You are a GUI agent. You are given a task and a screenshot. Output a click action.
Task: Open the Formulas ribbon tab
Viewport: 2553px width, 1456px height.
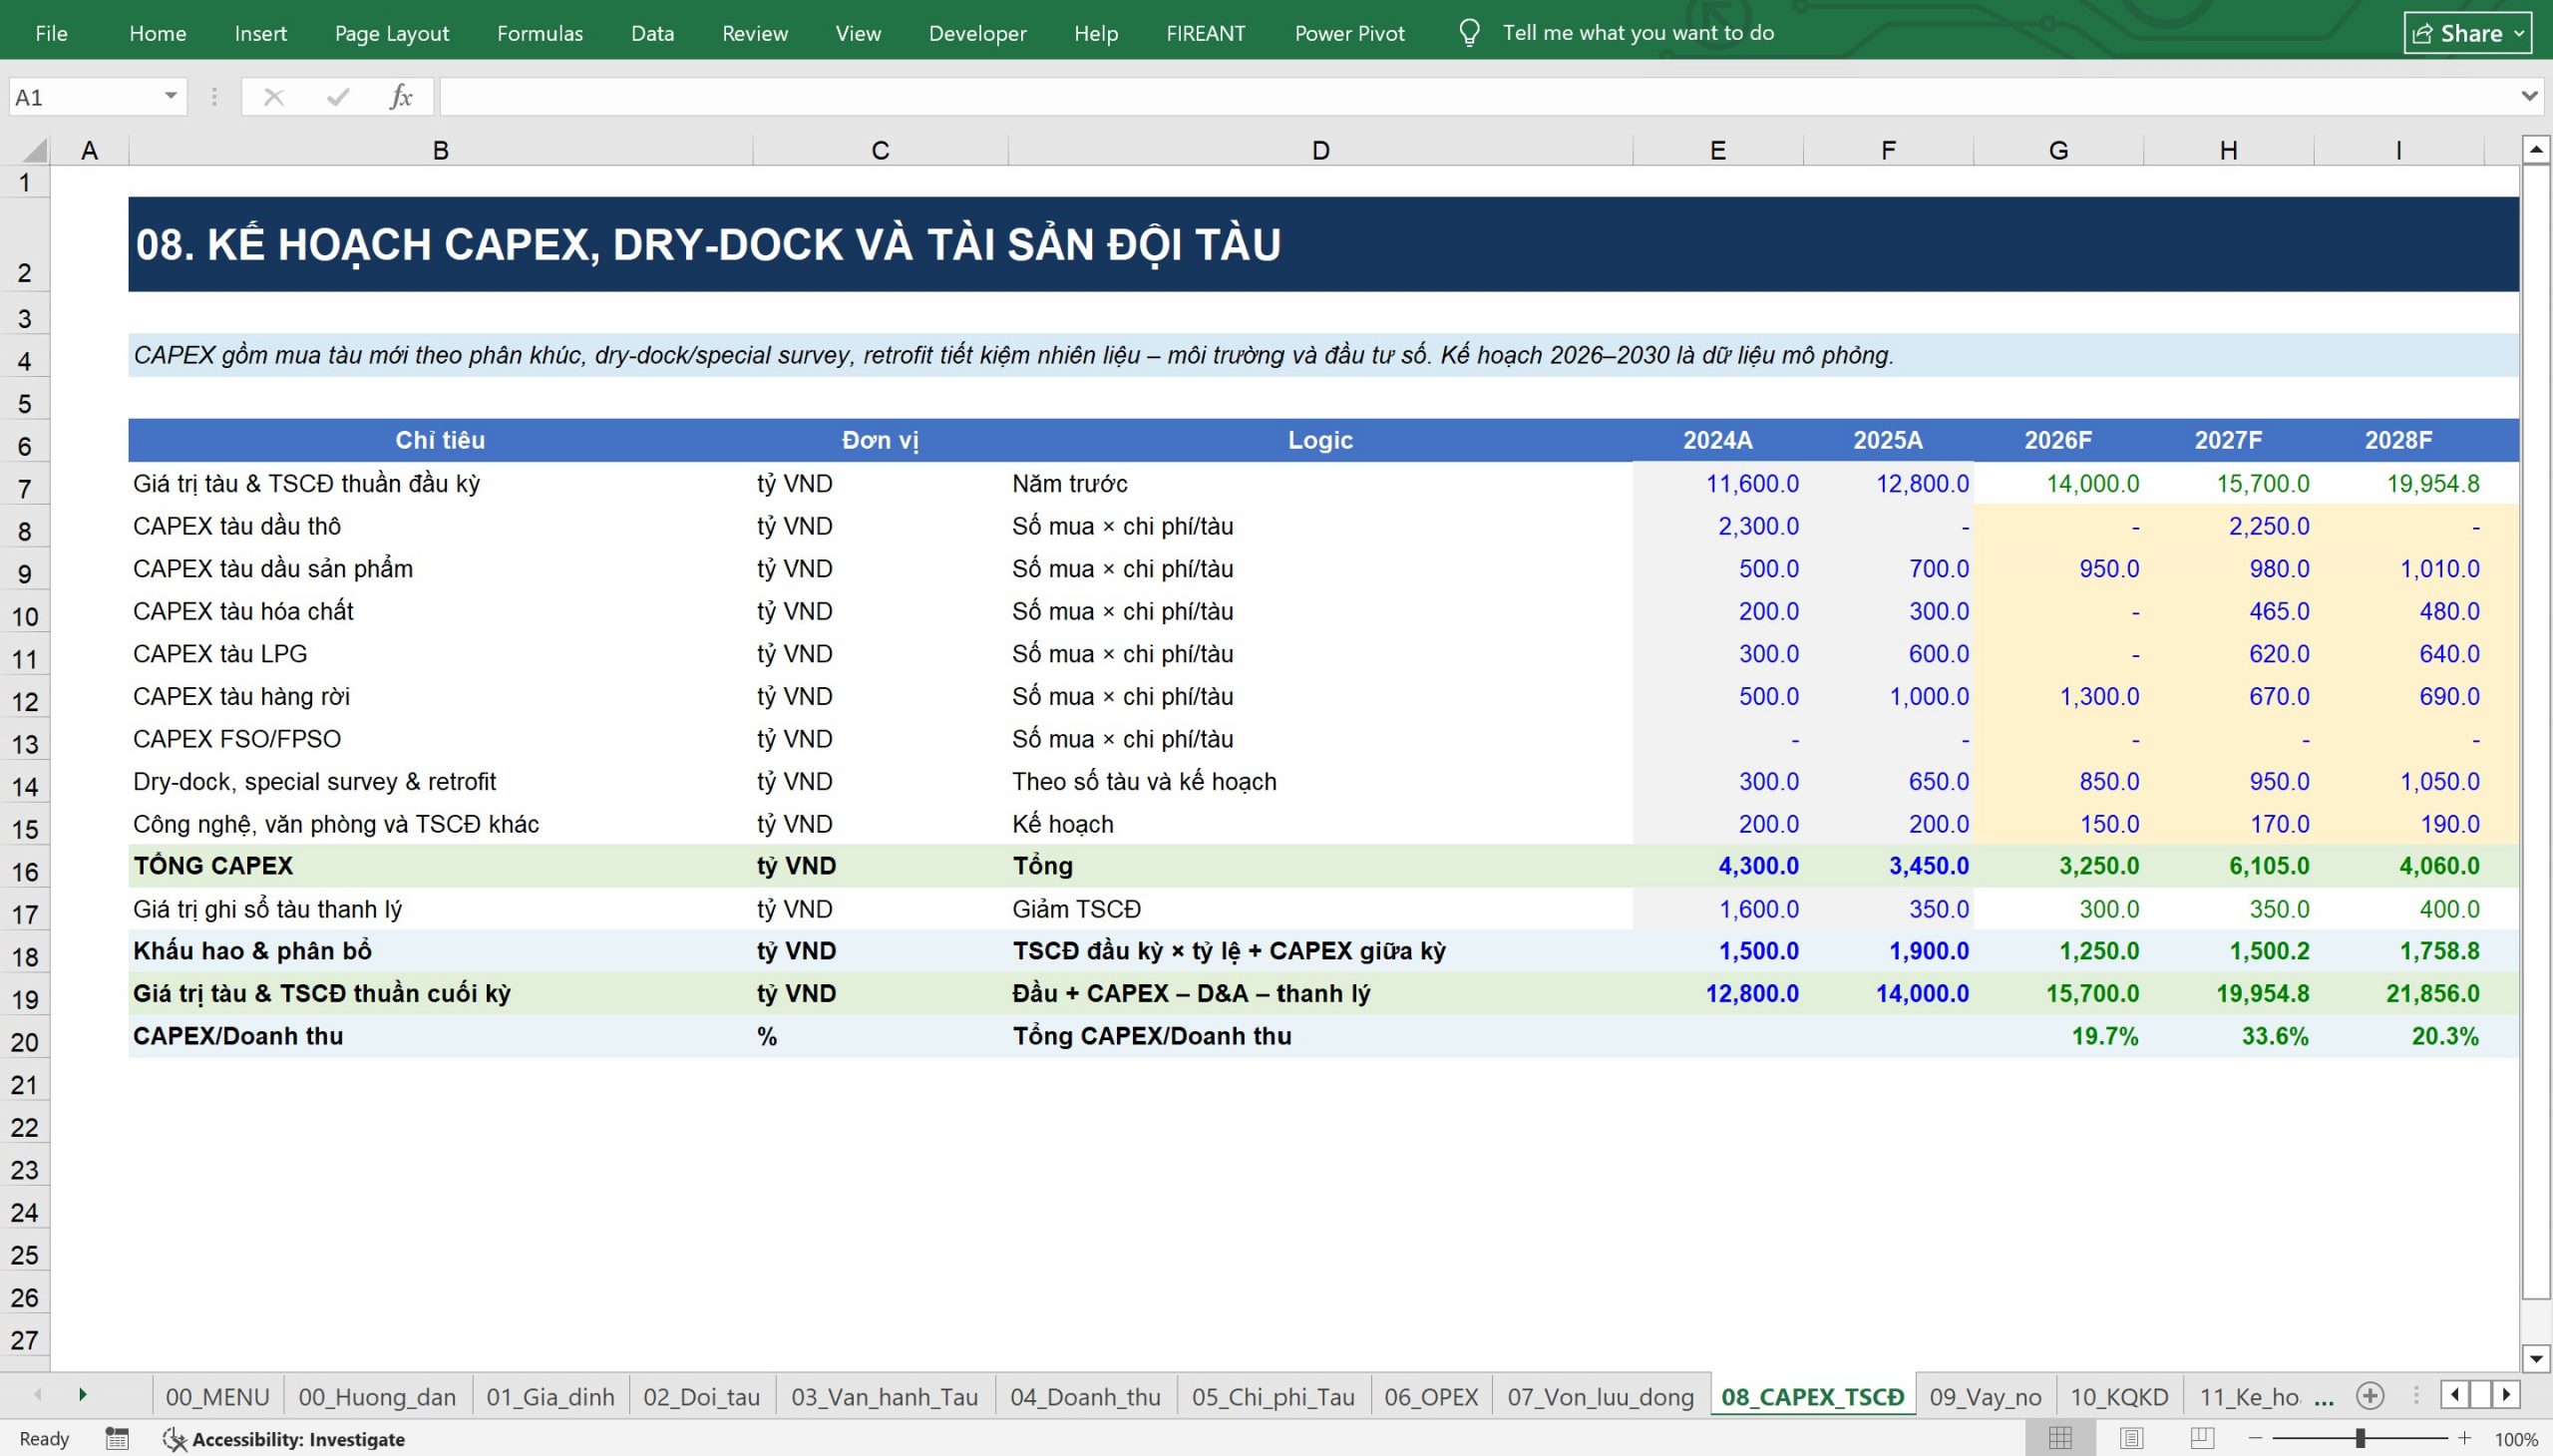pos(539,33)
